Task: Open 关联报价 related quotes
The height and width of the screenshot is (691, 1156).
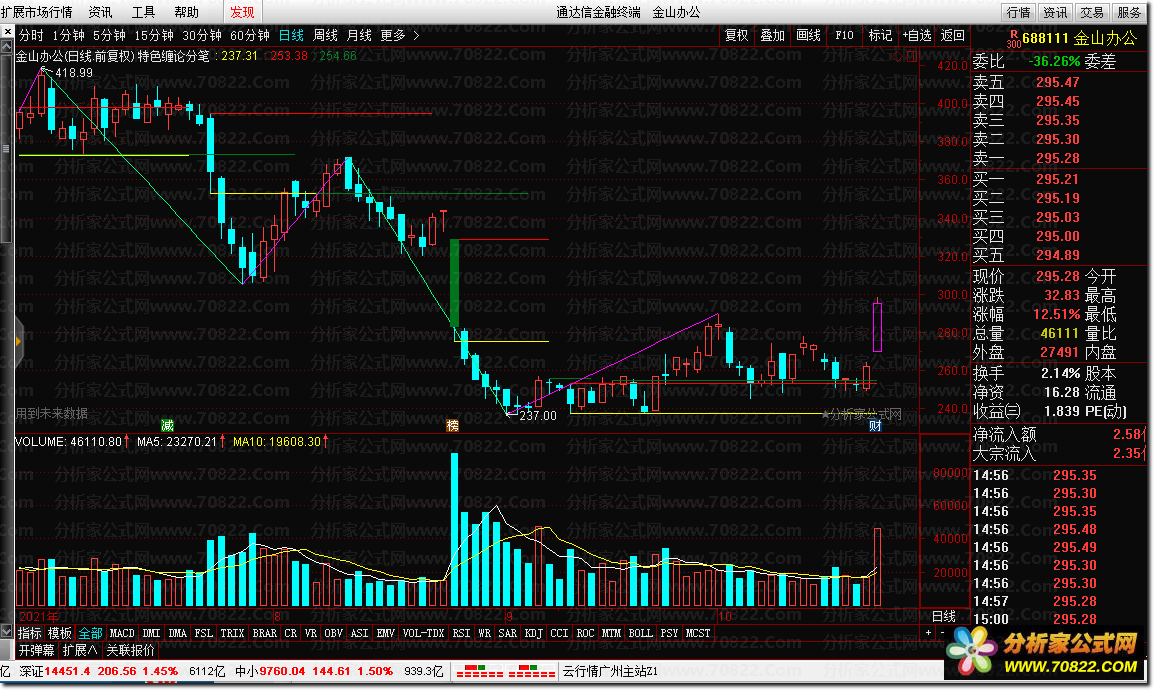Action: [x=130, y=650]
